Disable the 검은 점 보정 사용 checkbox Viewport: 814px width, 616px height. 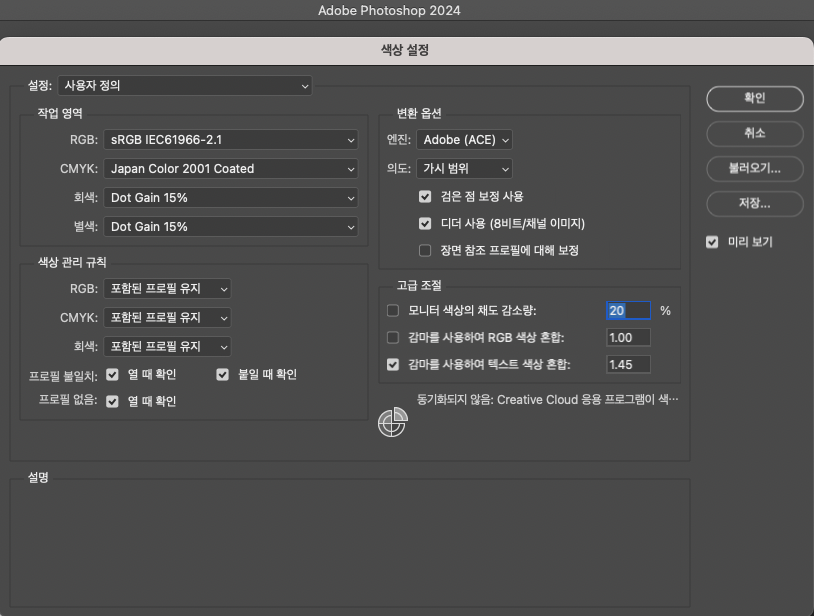pyautogui.click(x=425, y=196)
